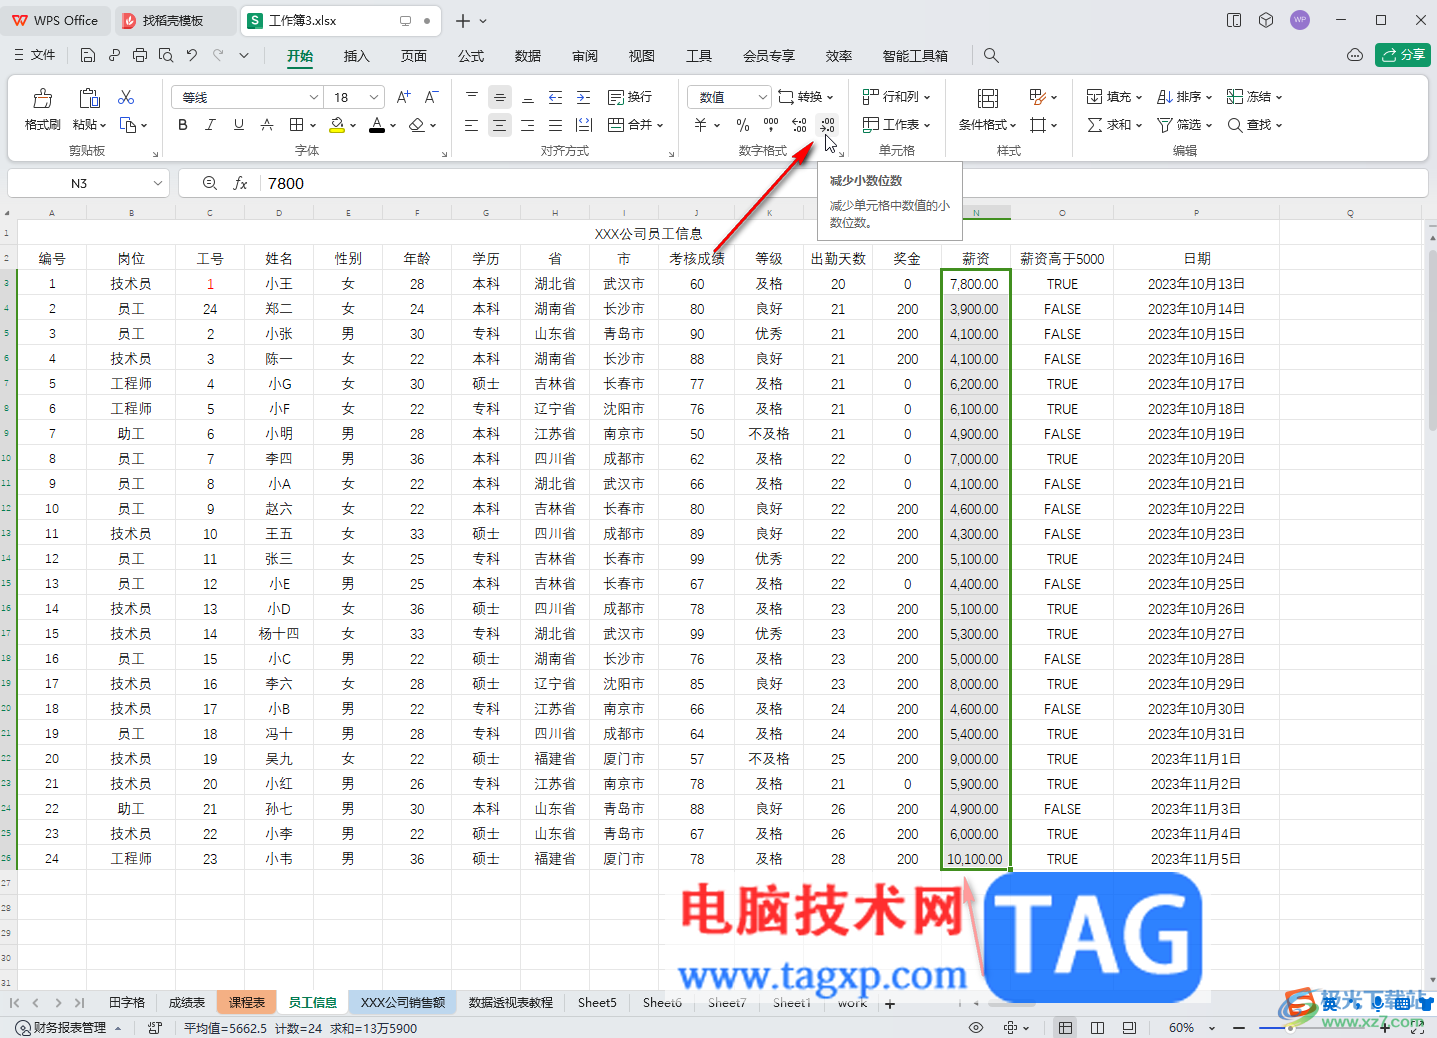Click the Distributed alignment icon
This screenshot has height=1038, width=1437.
[585, 125]
